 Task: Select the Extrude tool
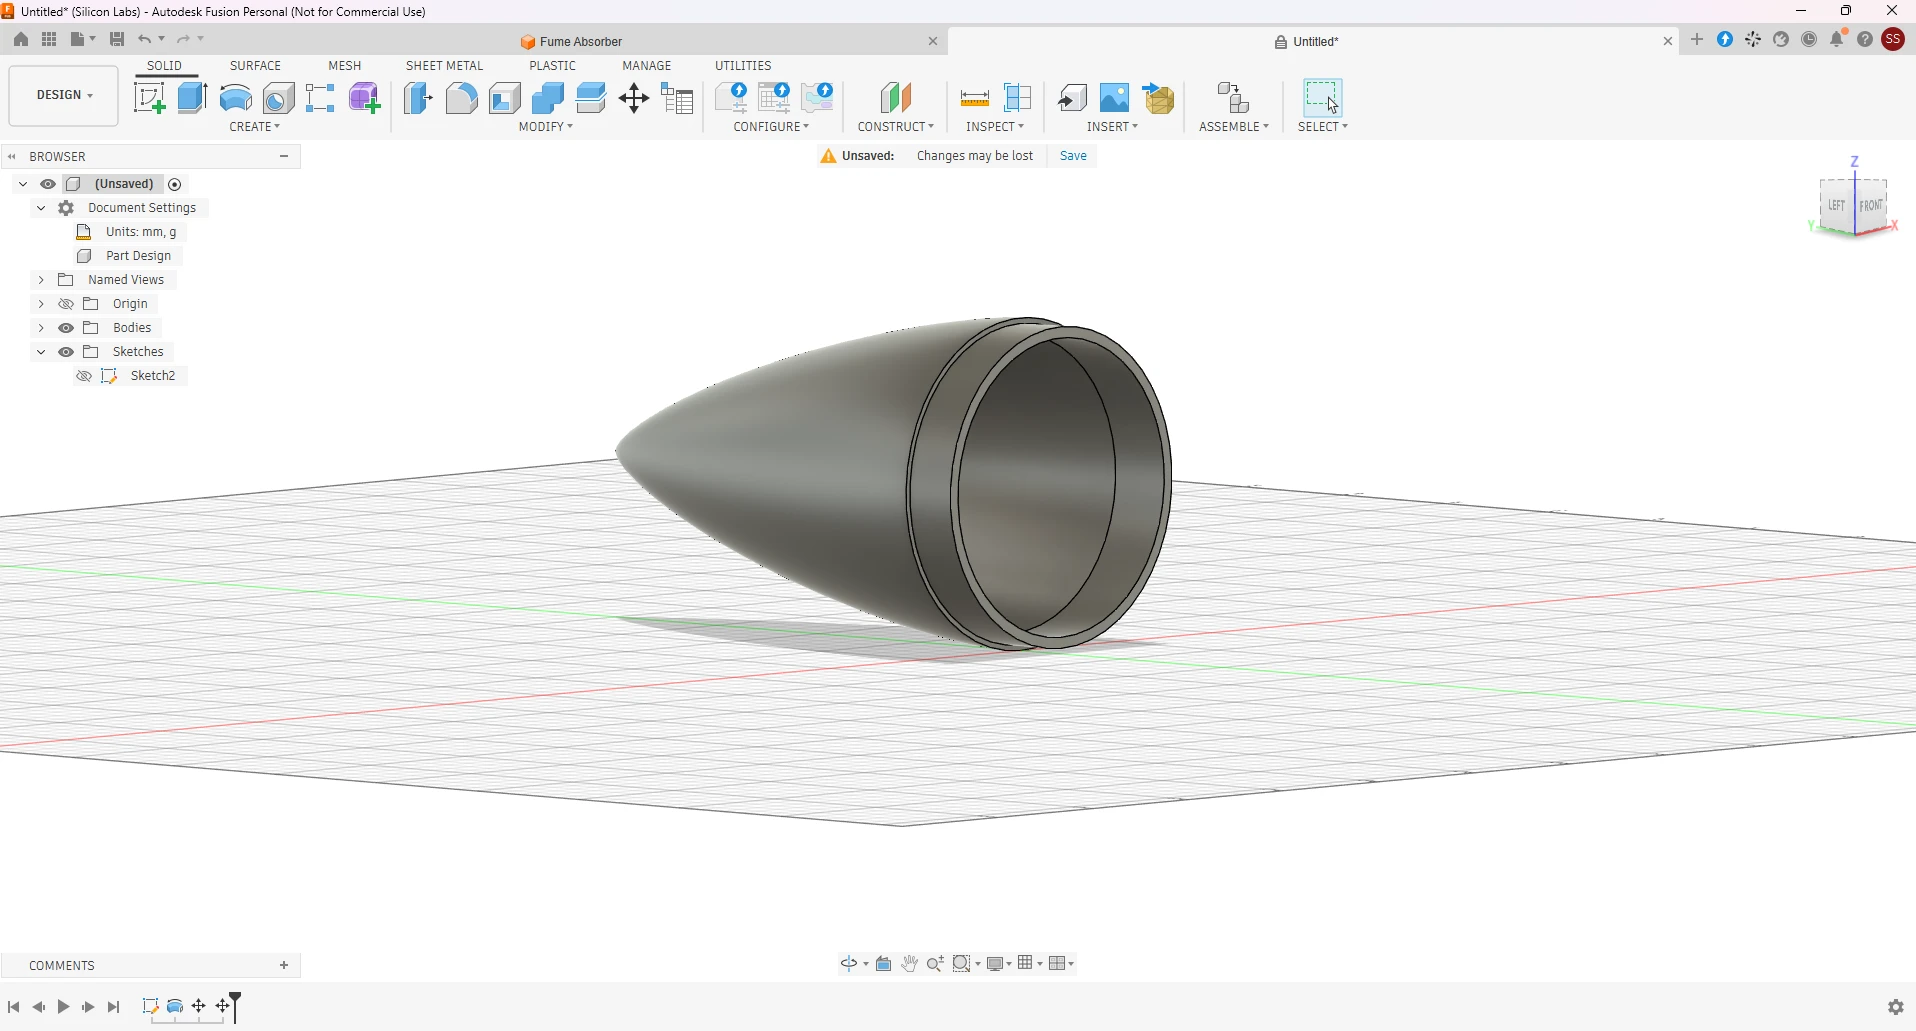(192, 98)
